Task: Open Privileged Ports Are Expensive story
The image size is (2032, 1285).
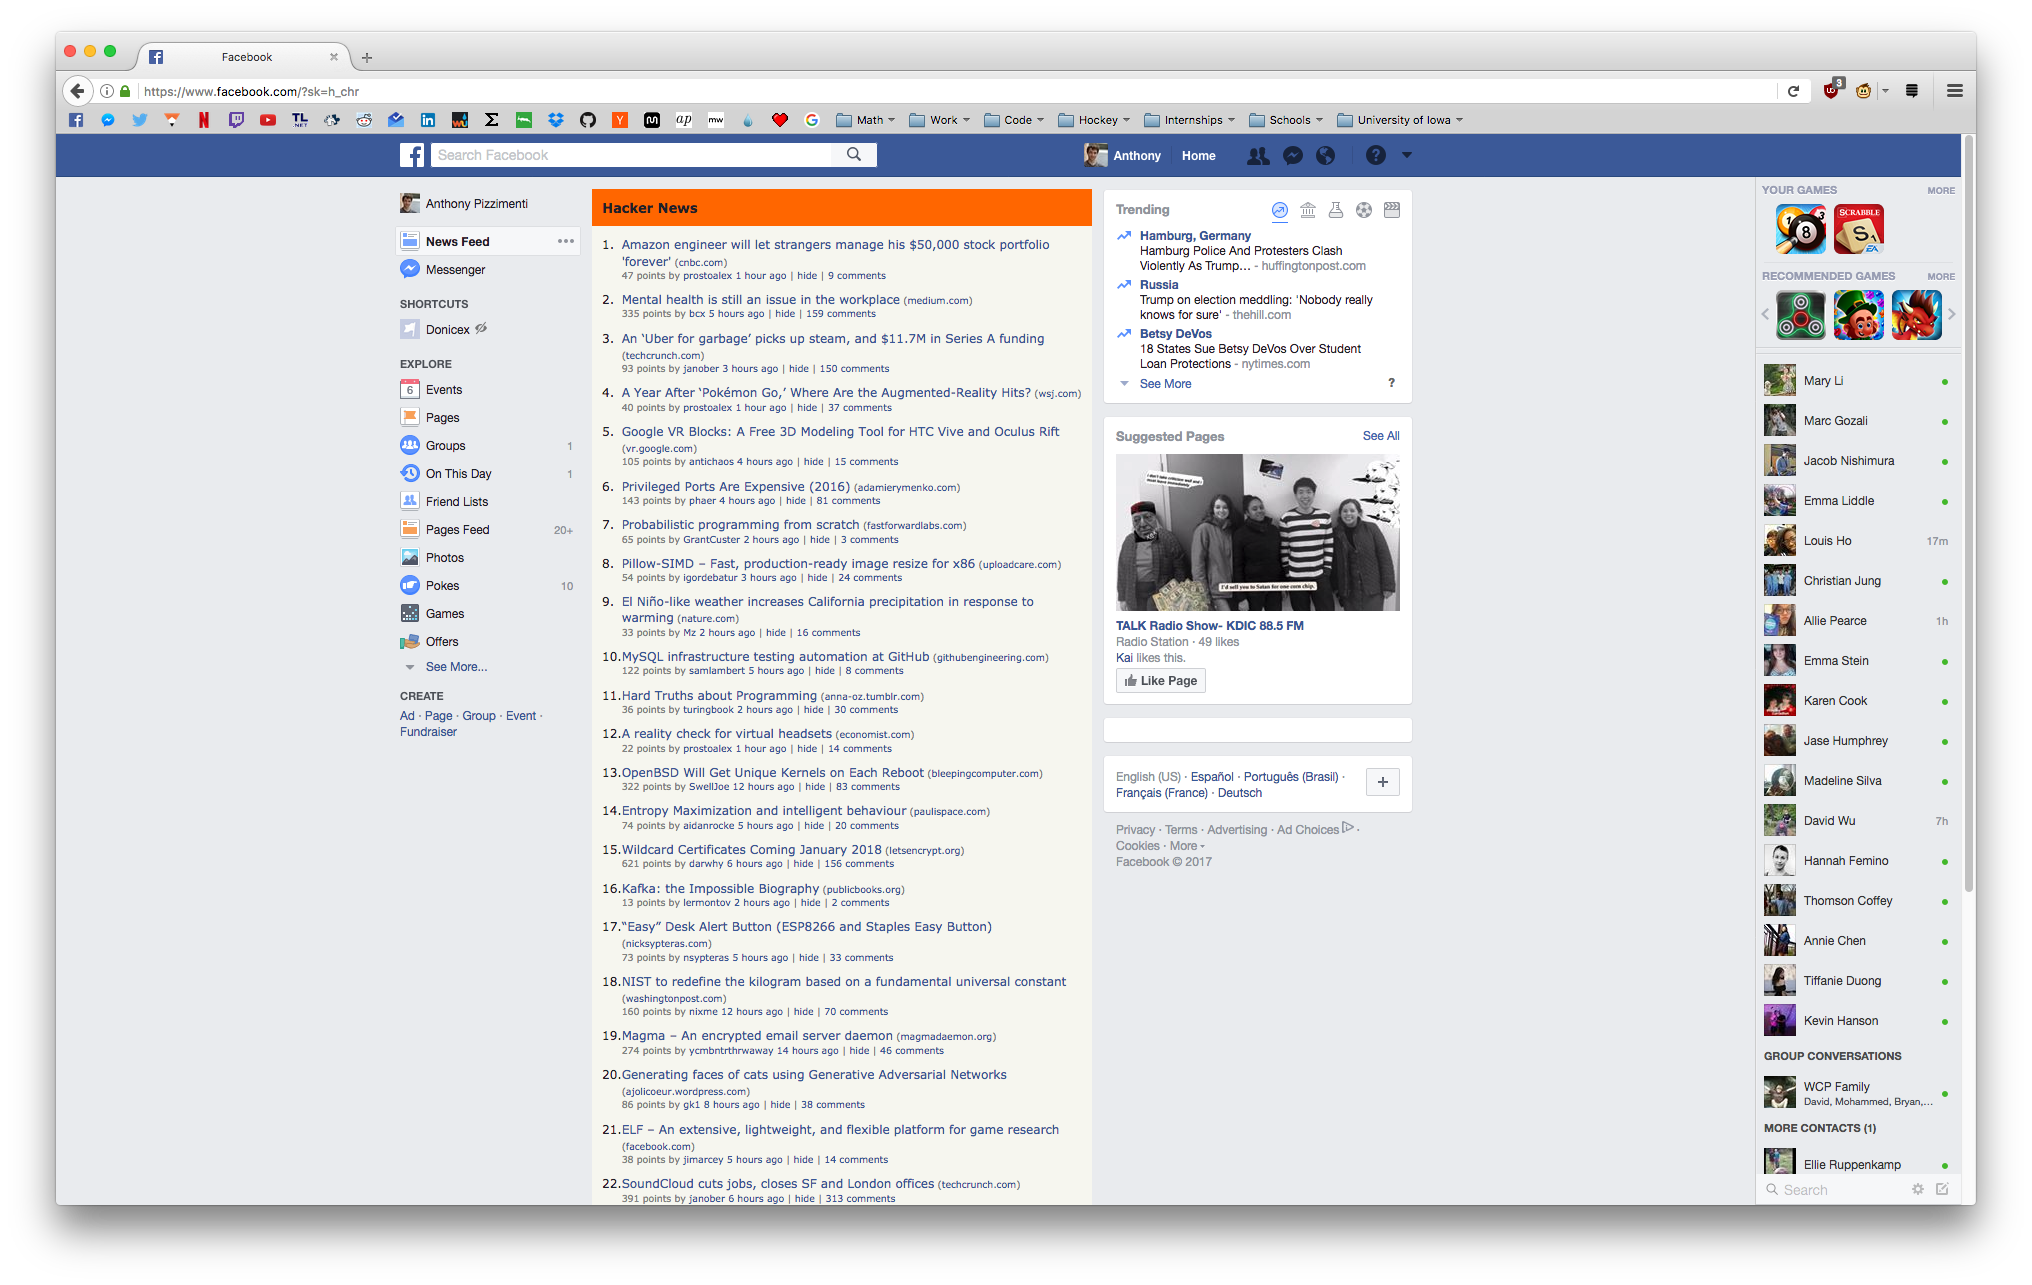Action: [x=735, y=487]
